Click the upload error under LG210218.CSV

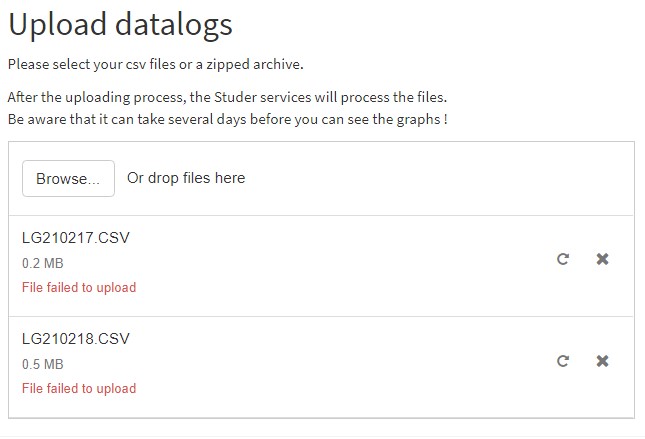pos(79,388)
